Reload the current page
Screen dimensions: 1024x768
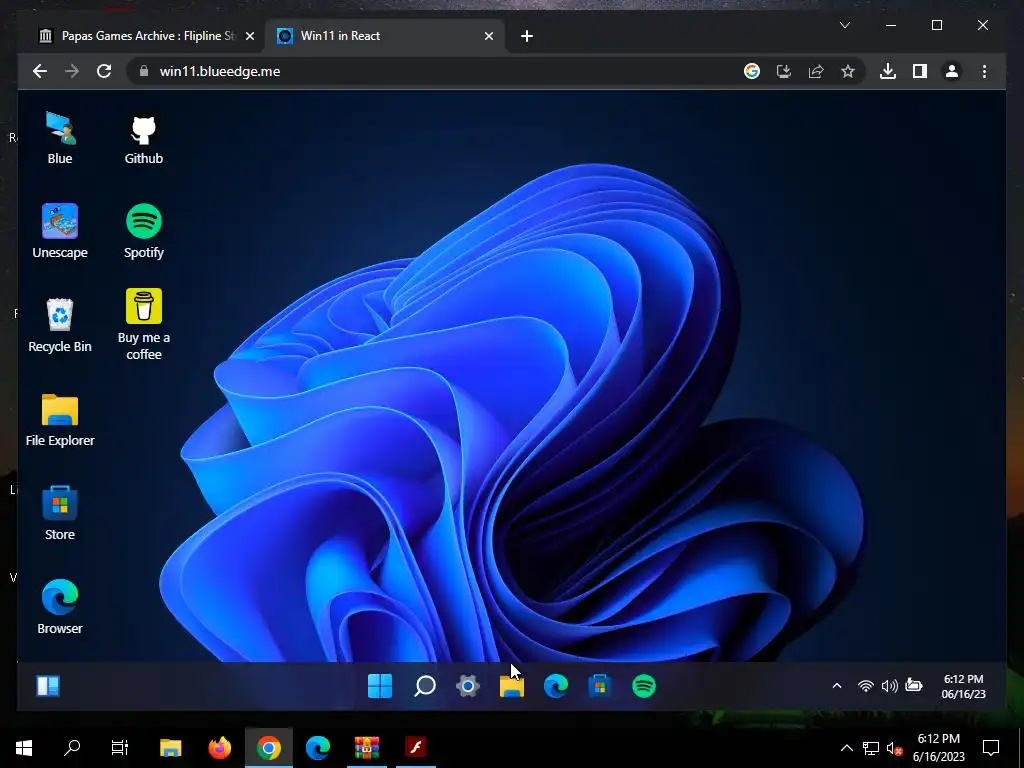[104, 71]
